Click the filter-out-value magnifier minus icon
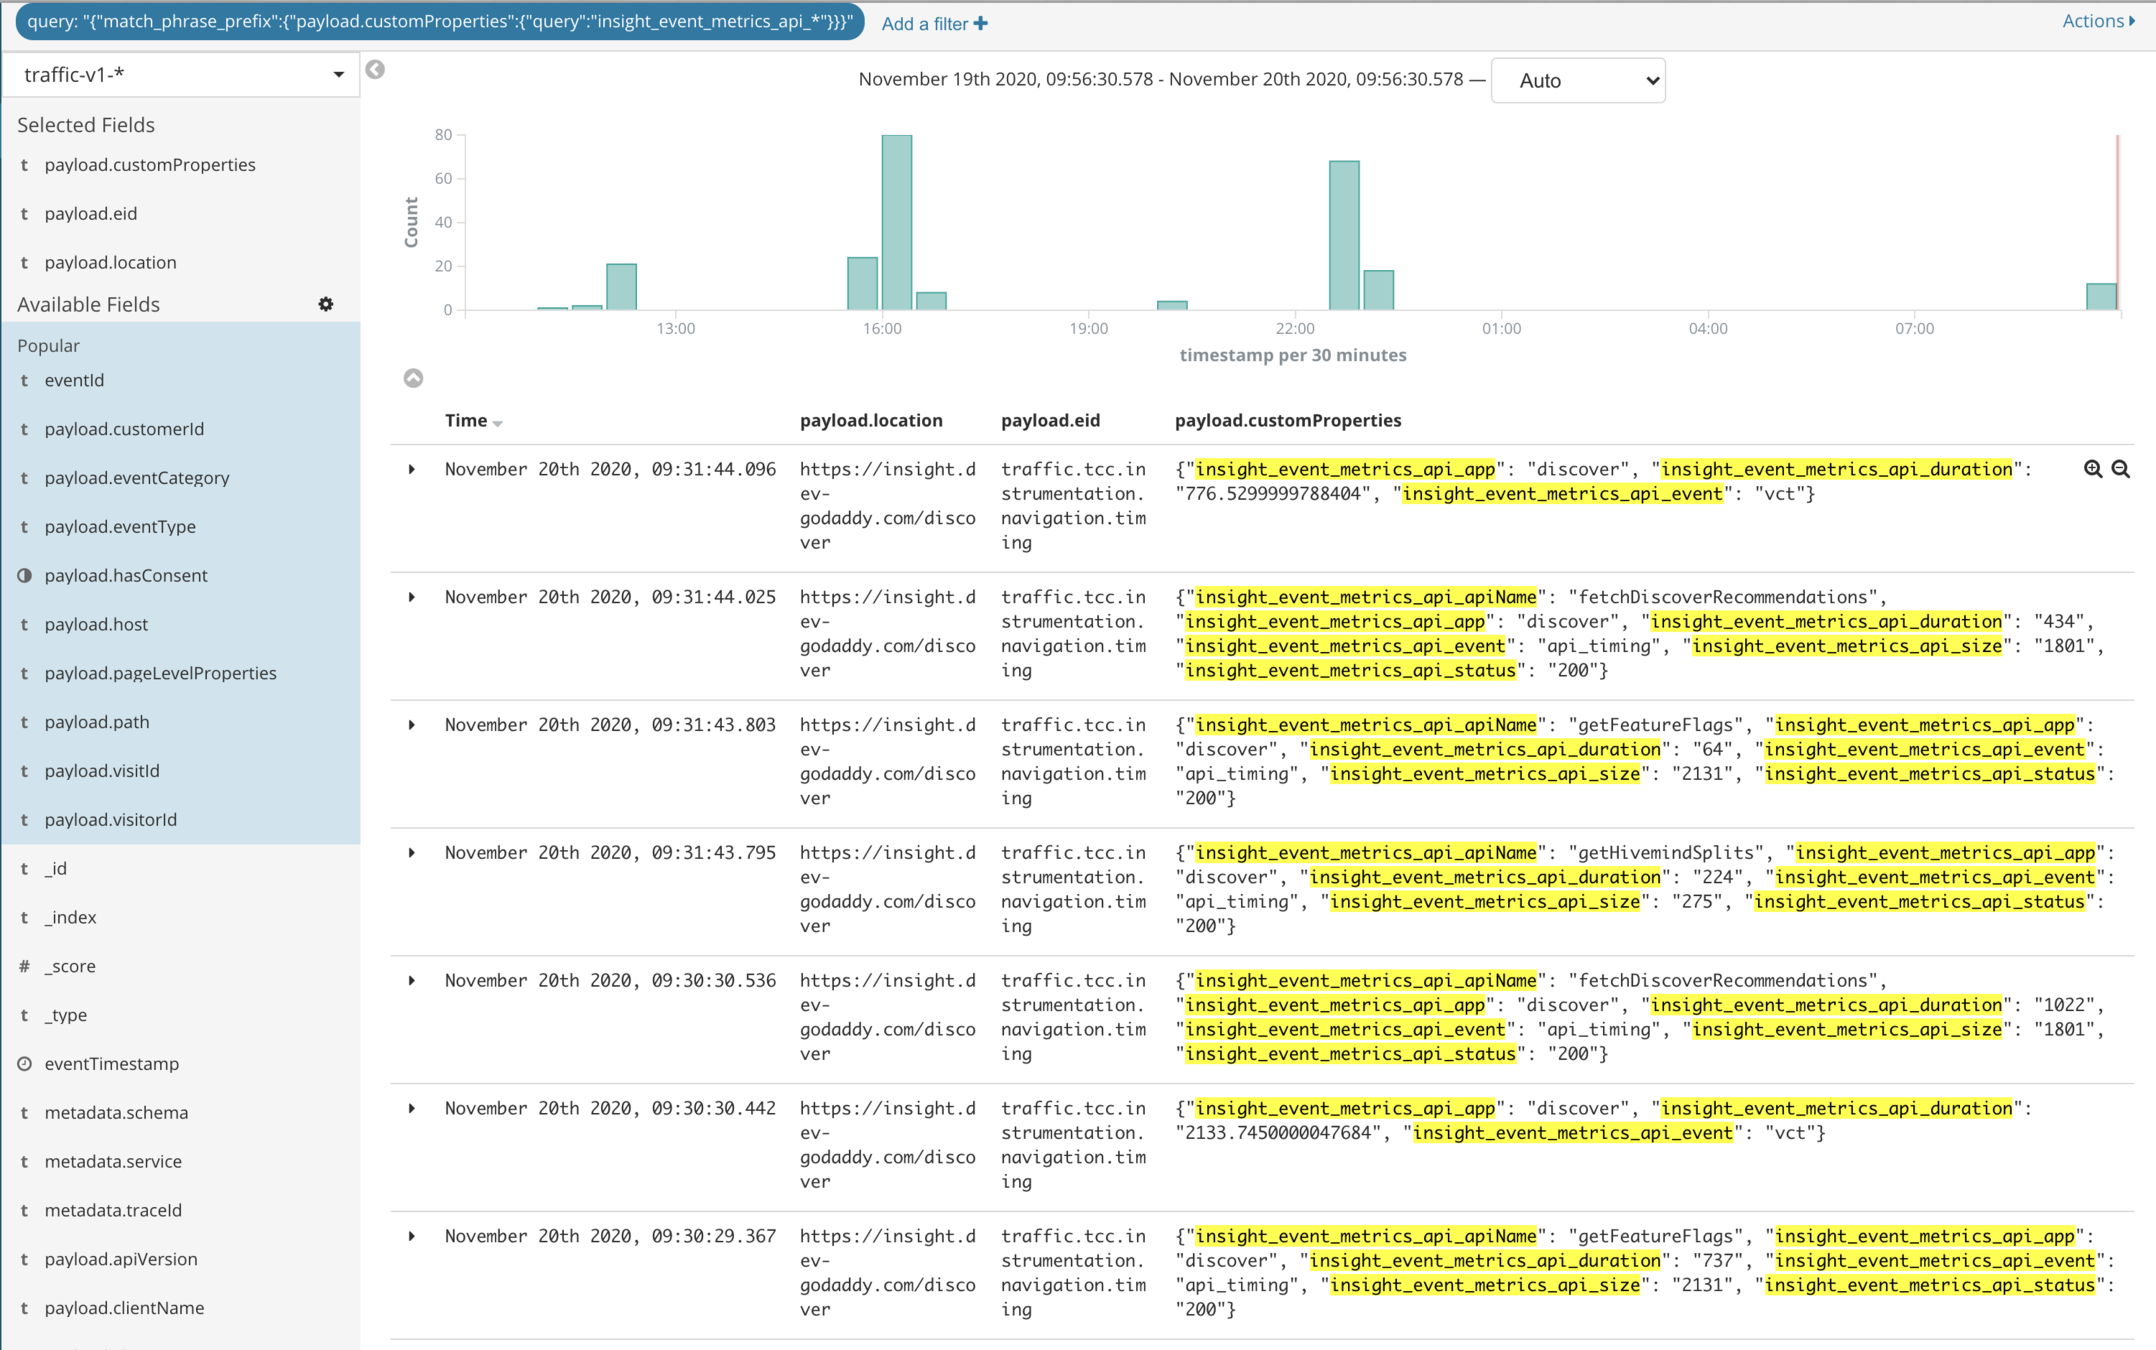The width and height of the screenshot is (2156, 1350). point(2120,469)
